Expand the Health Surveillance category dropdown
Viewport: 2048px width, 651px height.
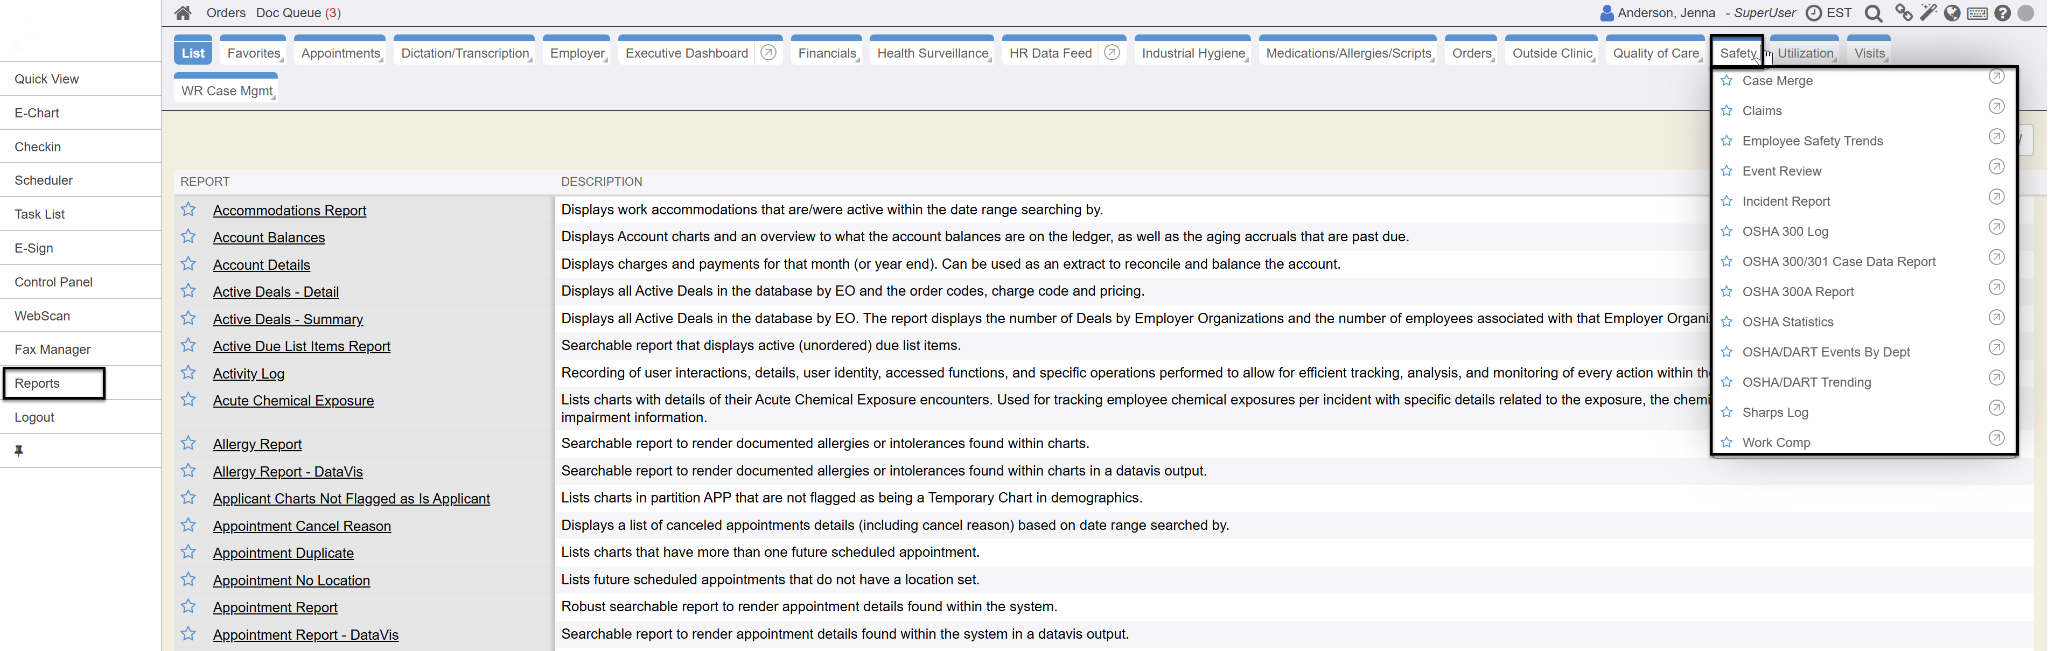coord(932,53)
